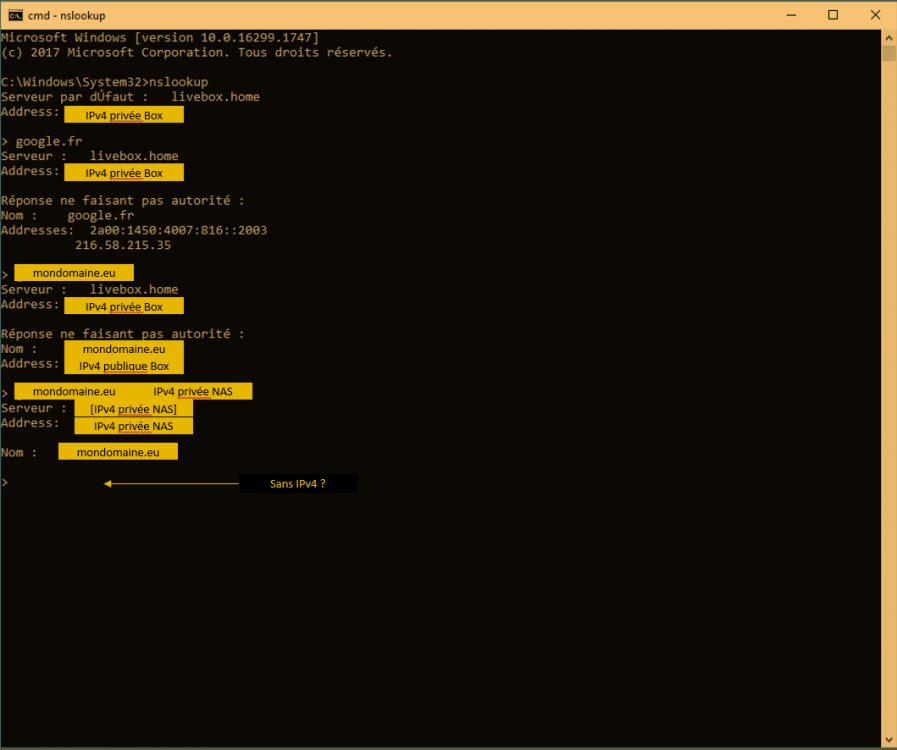Click the black "Sans IPv4 ?" annotation
Viewport: 897px width, 750px height.
point(298,484)
